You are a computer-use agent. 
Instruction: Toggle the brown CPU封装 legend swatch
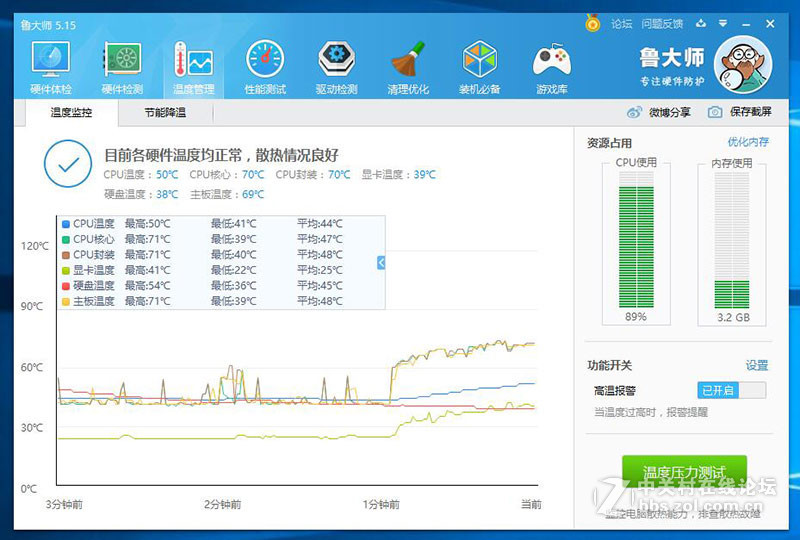pyautogui.click(x=66, y=255)
